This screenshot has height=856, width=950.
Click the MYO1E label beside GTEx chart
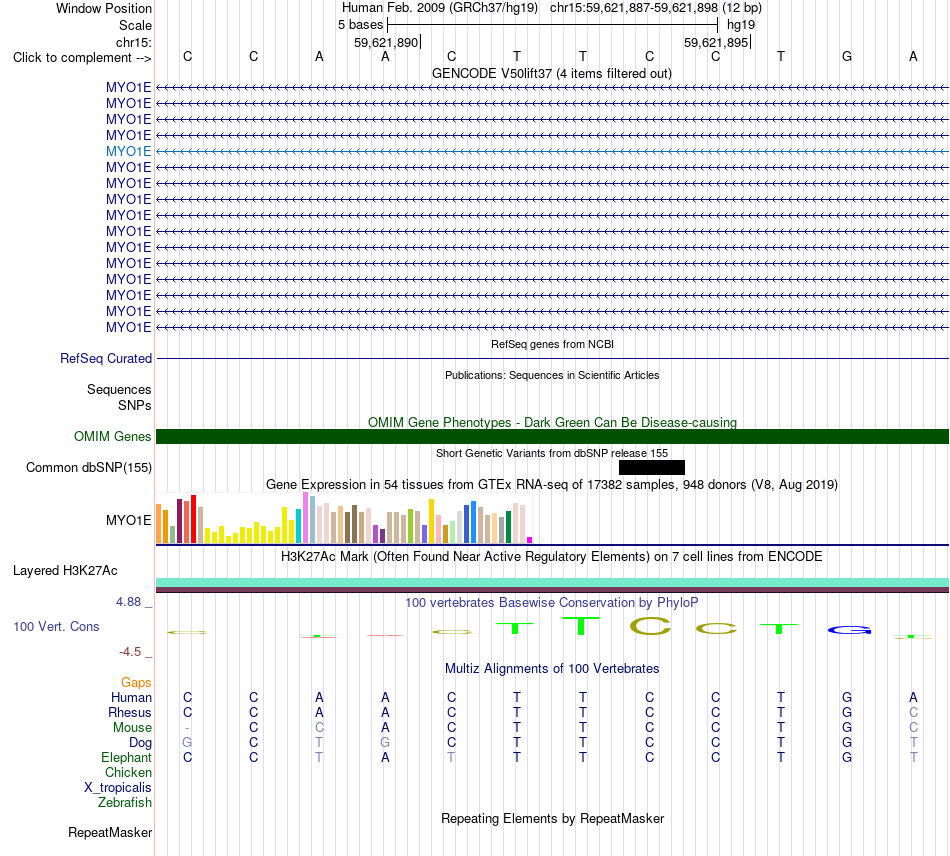point(128,520)
